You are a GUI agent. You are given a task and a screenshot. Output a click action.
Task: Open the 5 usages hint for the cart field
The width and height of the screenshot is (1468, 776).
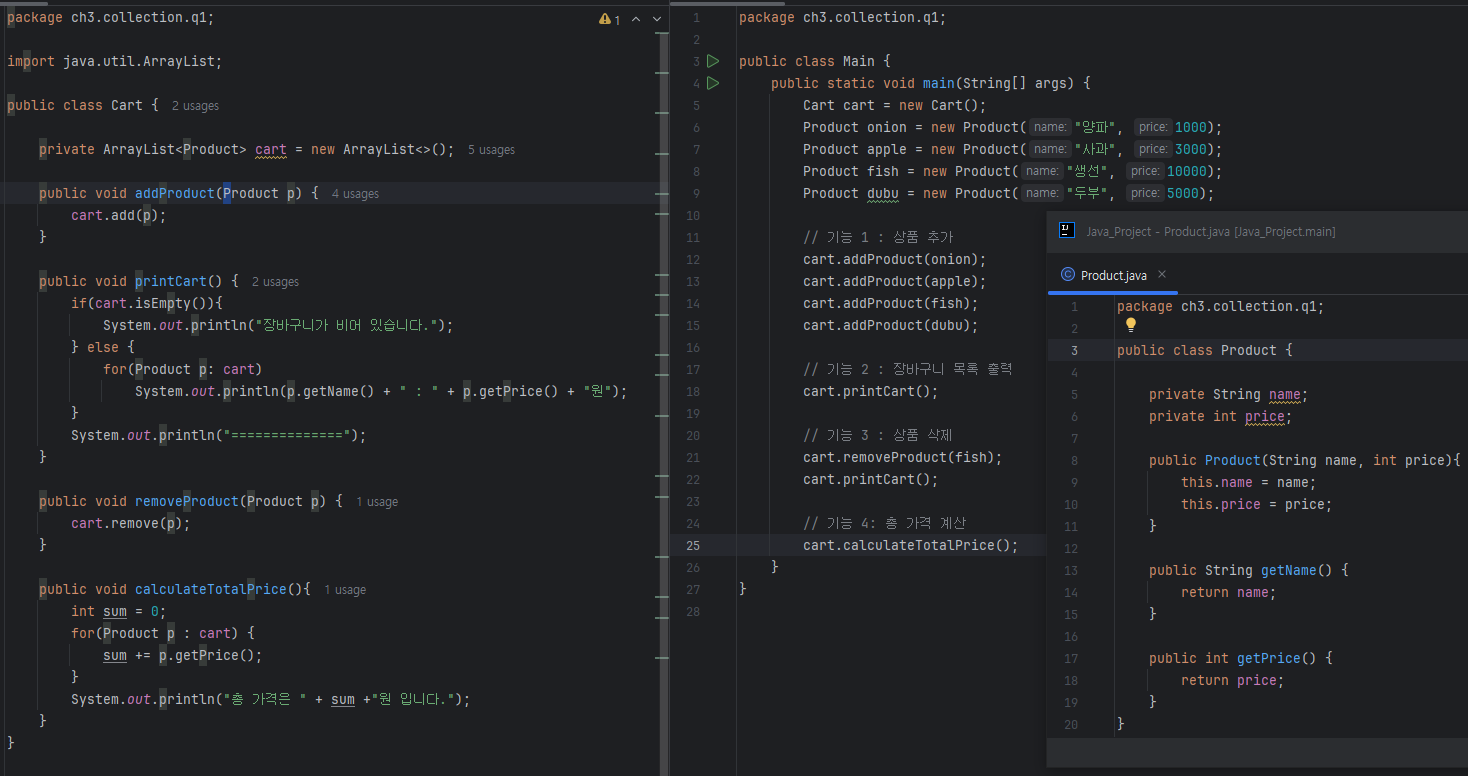tap(491, 149)
